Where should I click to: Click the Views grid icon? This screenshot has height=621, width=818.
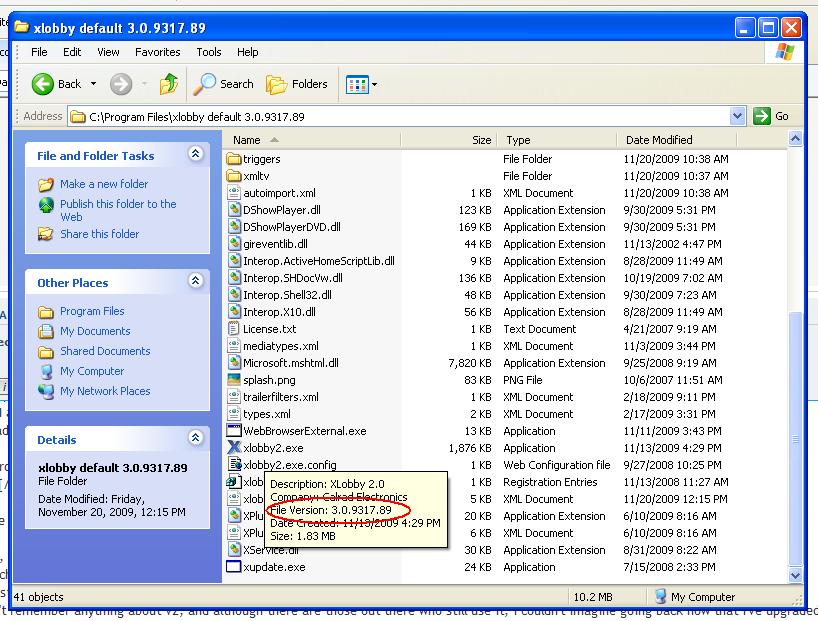pyautogui.click(x=357, y=84)
